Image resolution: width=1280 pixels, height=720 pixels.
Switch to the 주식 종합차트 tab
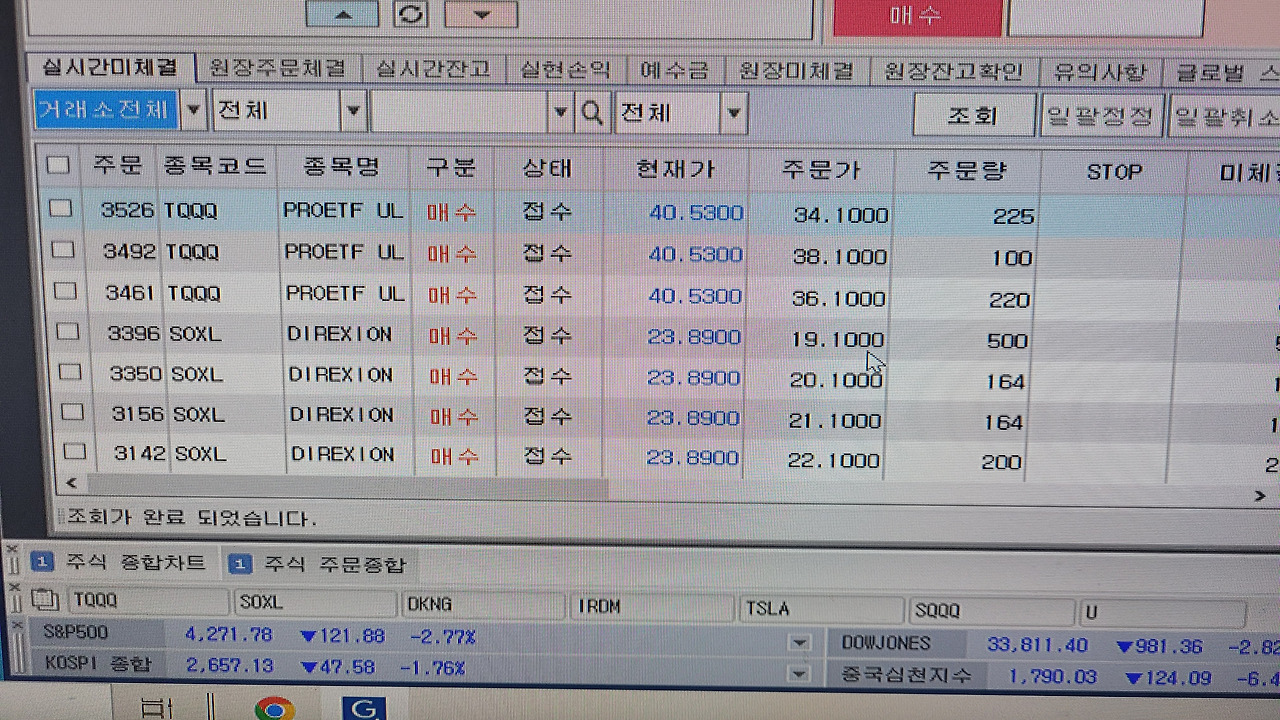(119, 563)
